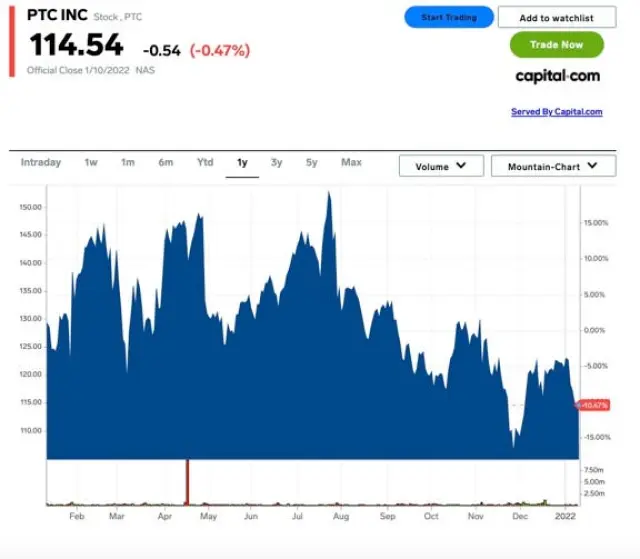
Task: Click the red volume spike bar in April
Action: (x=187, y=482)
